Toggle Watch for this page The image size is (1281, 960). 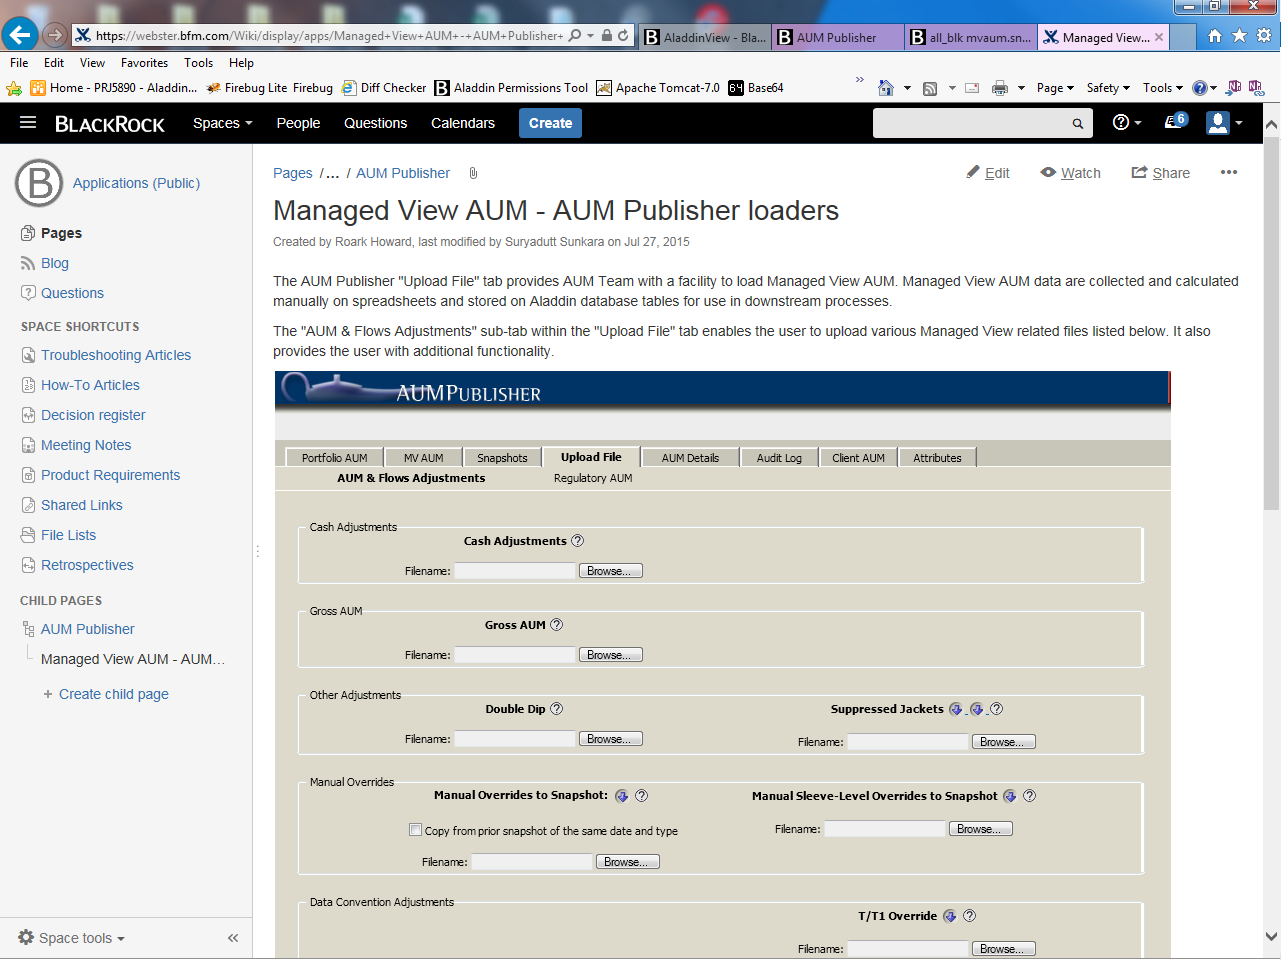(x=1071, y=173)
